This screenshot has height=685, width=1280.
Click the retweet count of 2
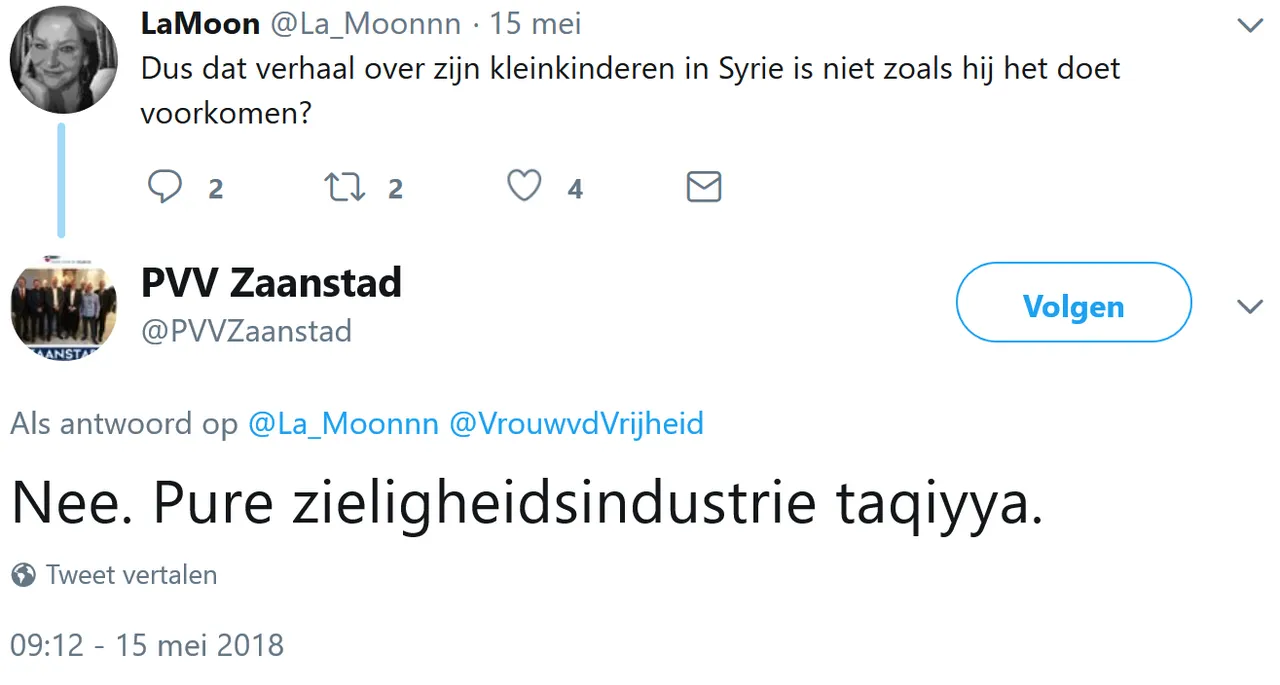(x=394, y=189)
